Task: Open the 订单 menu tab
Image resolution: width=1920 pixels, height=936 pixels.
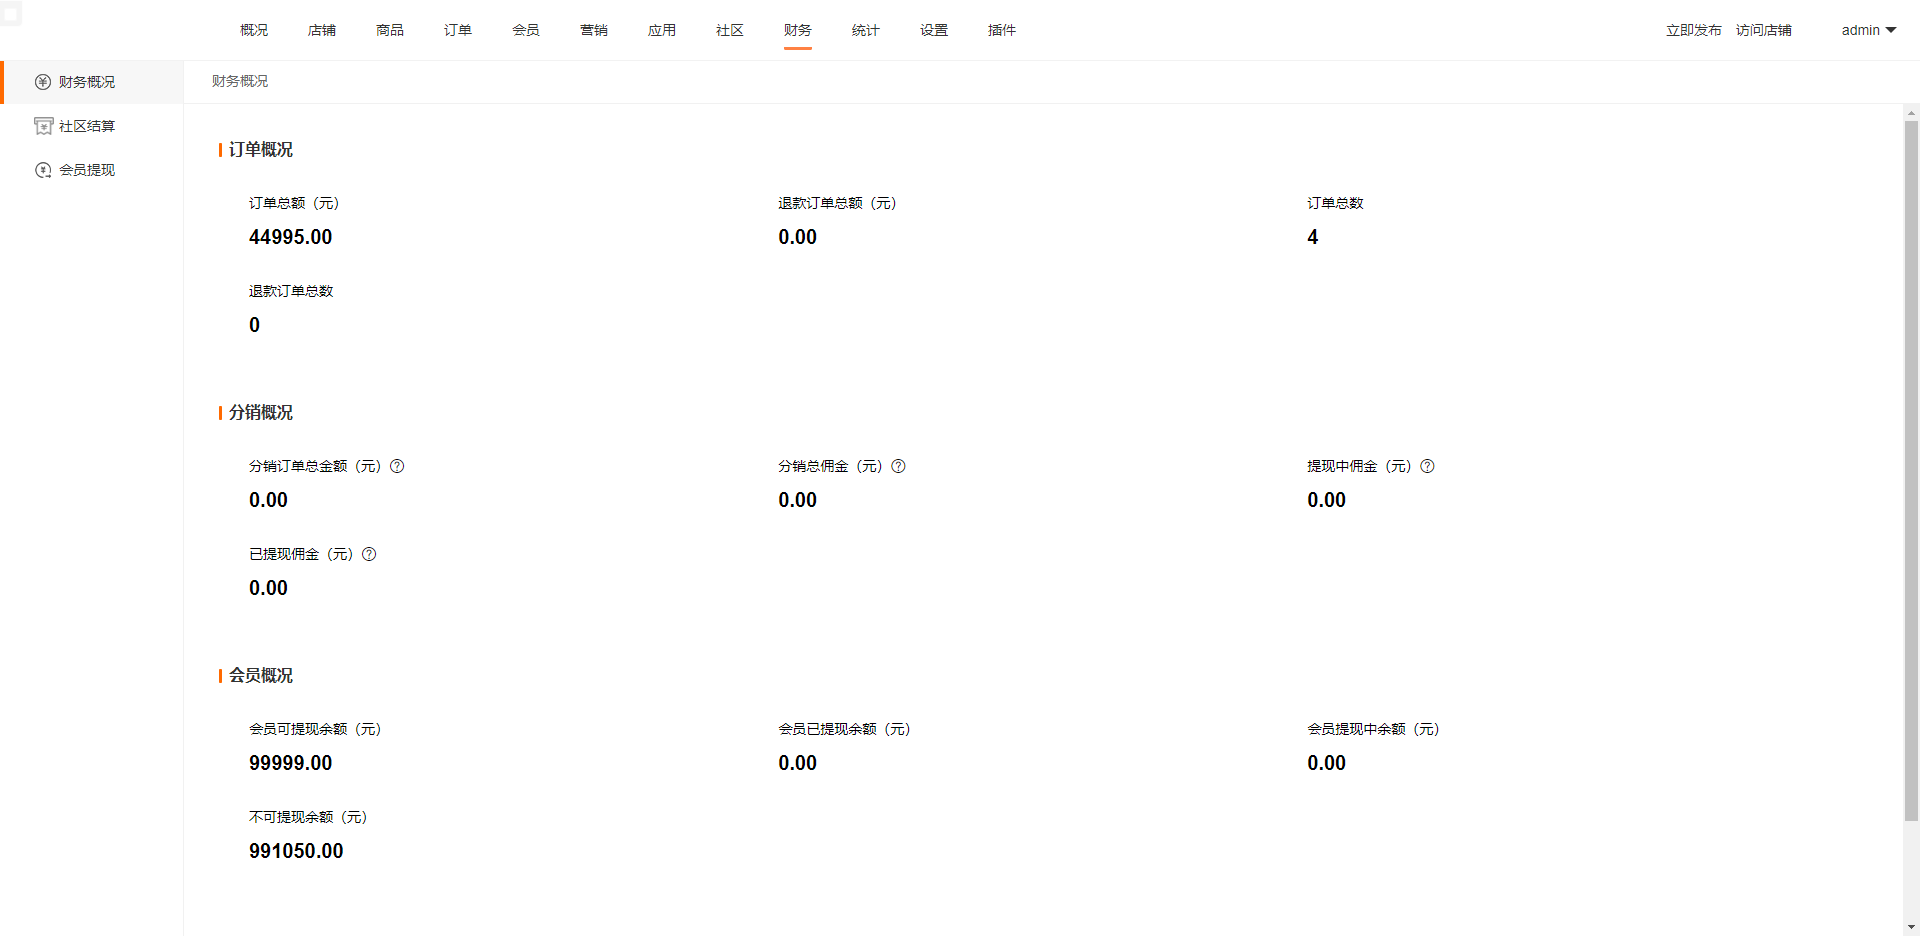Action: click(458, 30)
